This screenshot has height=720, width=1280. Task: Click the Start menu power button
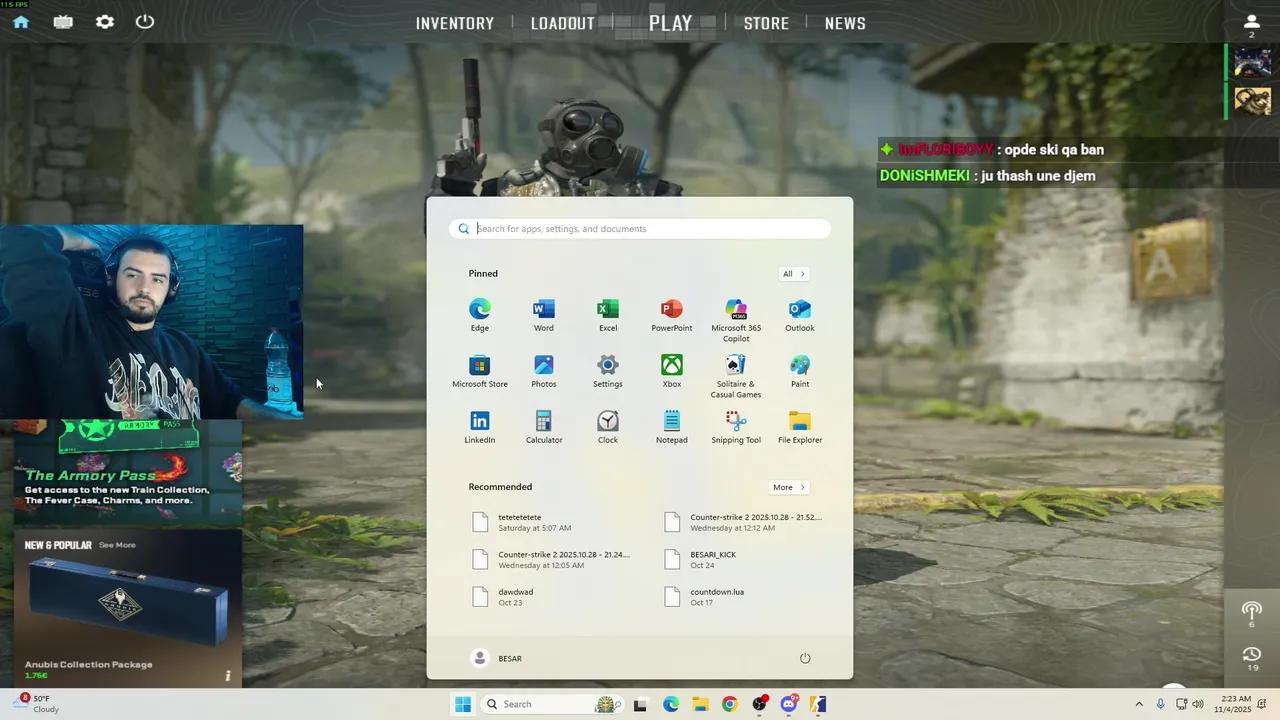(805, 658)
